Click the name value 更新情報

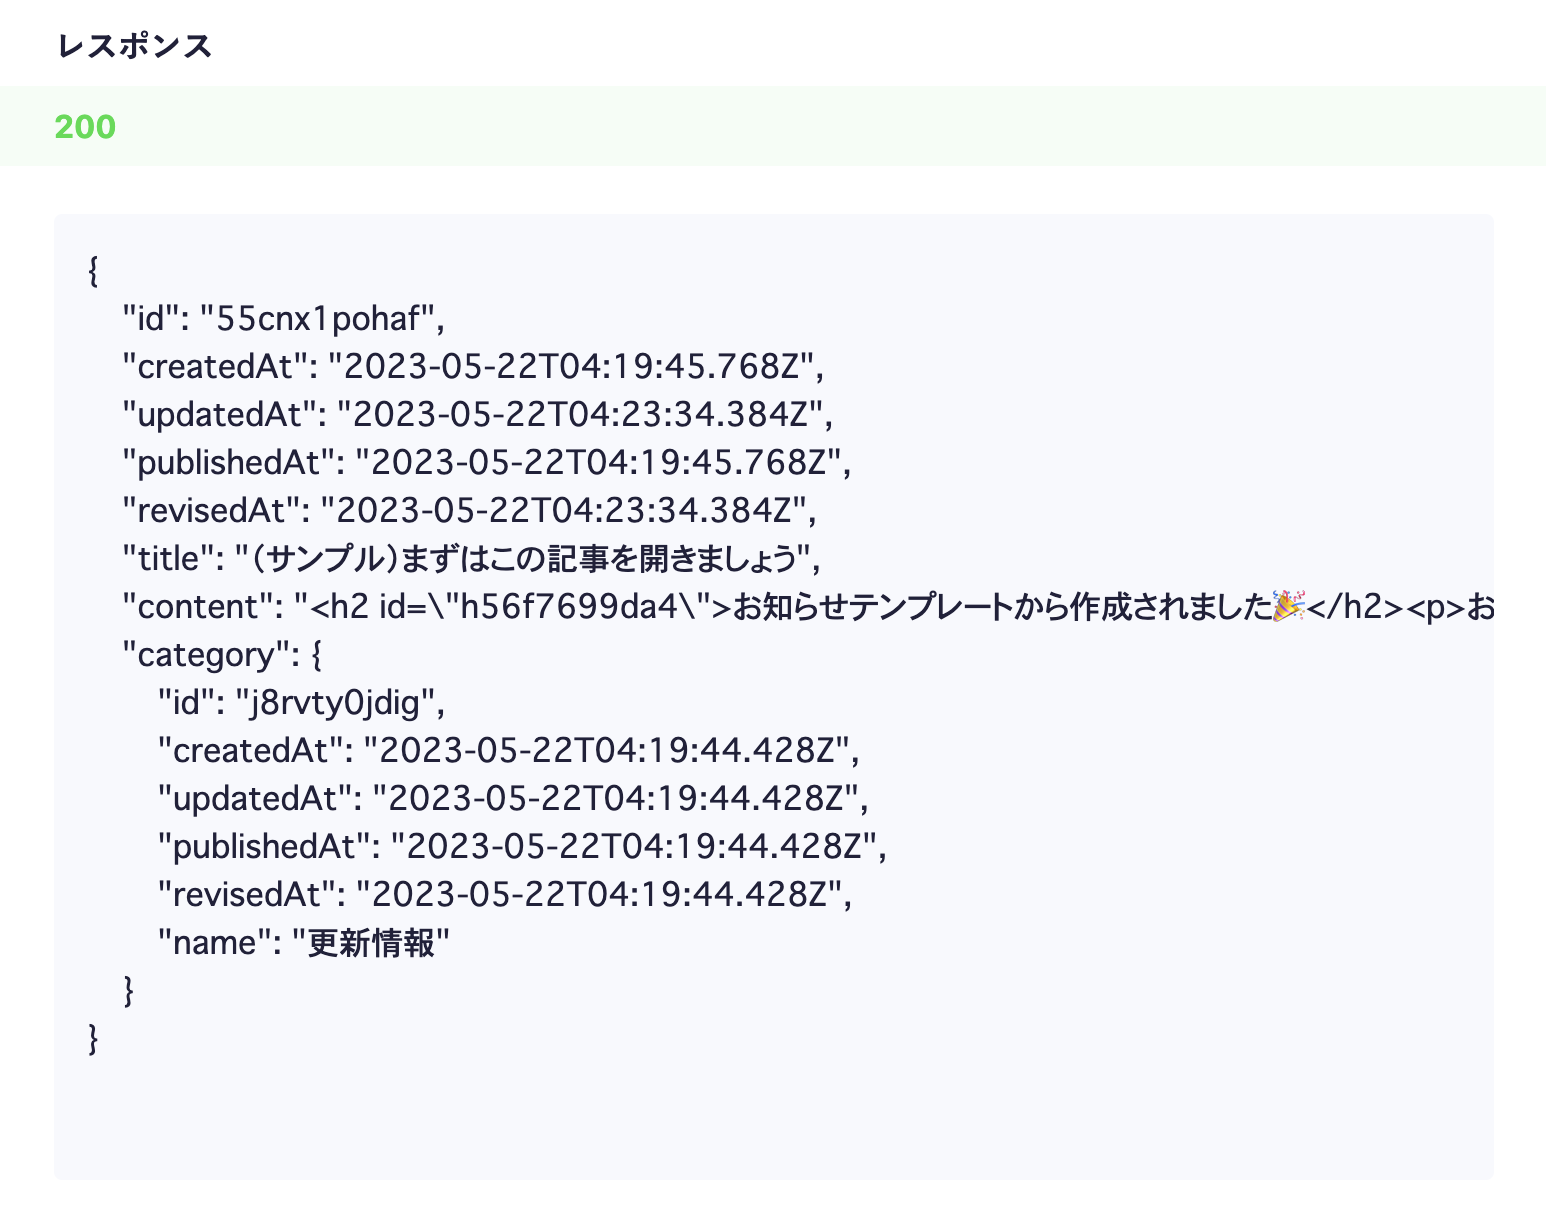pos(371,943)
